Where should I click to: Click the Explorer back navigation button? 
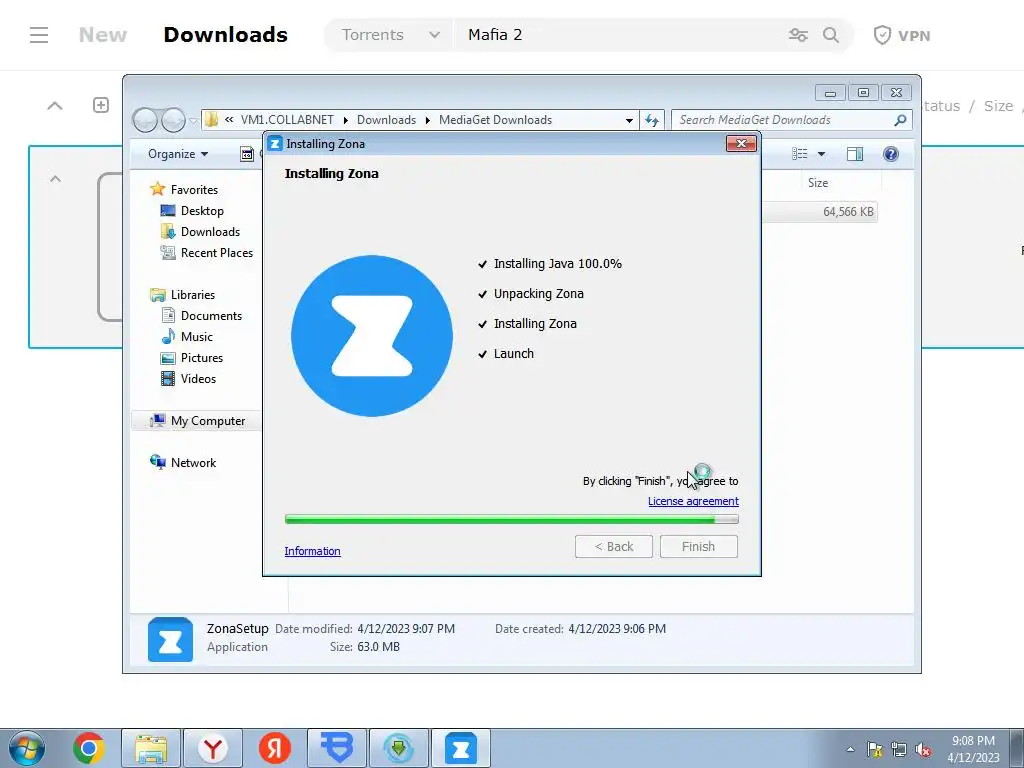145,120
